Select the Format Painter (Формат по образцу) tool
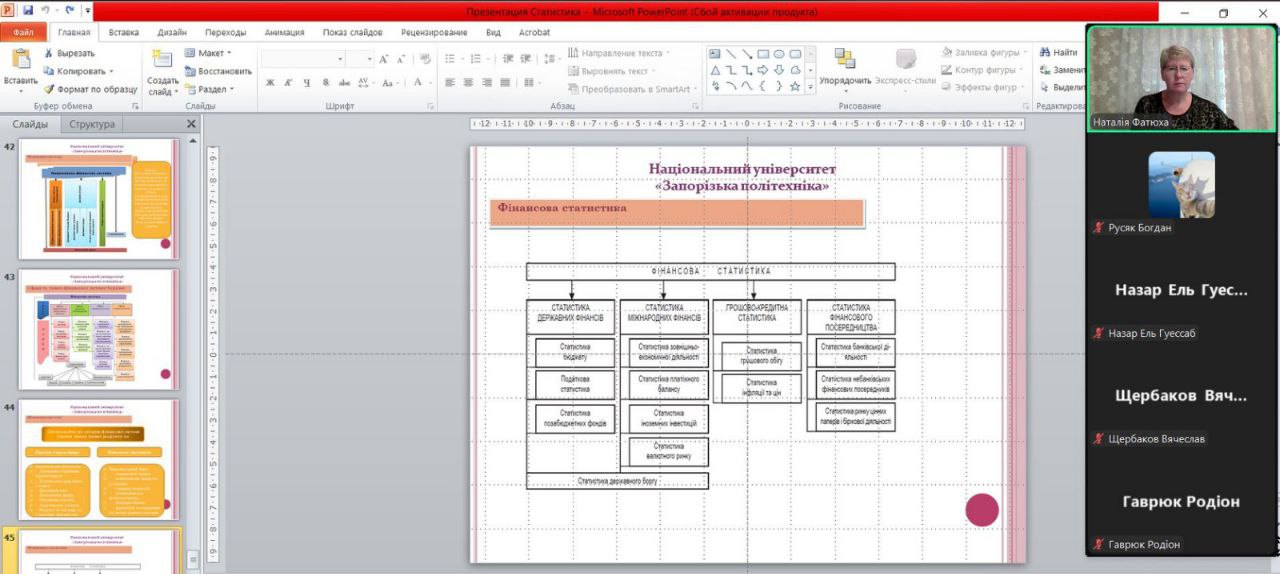This screenshot has width=1280, height=574. pos(49,89)
